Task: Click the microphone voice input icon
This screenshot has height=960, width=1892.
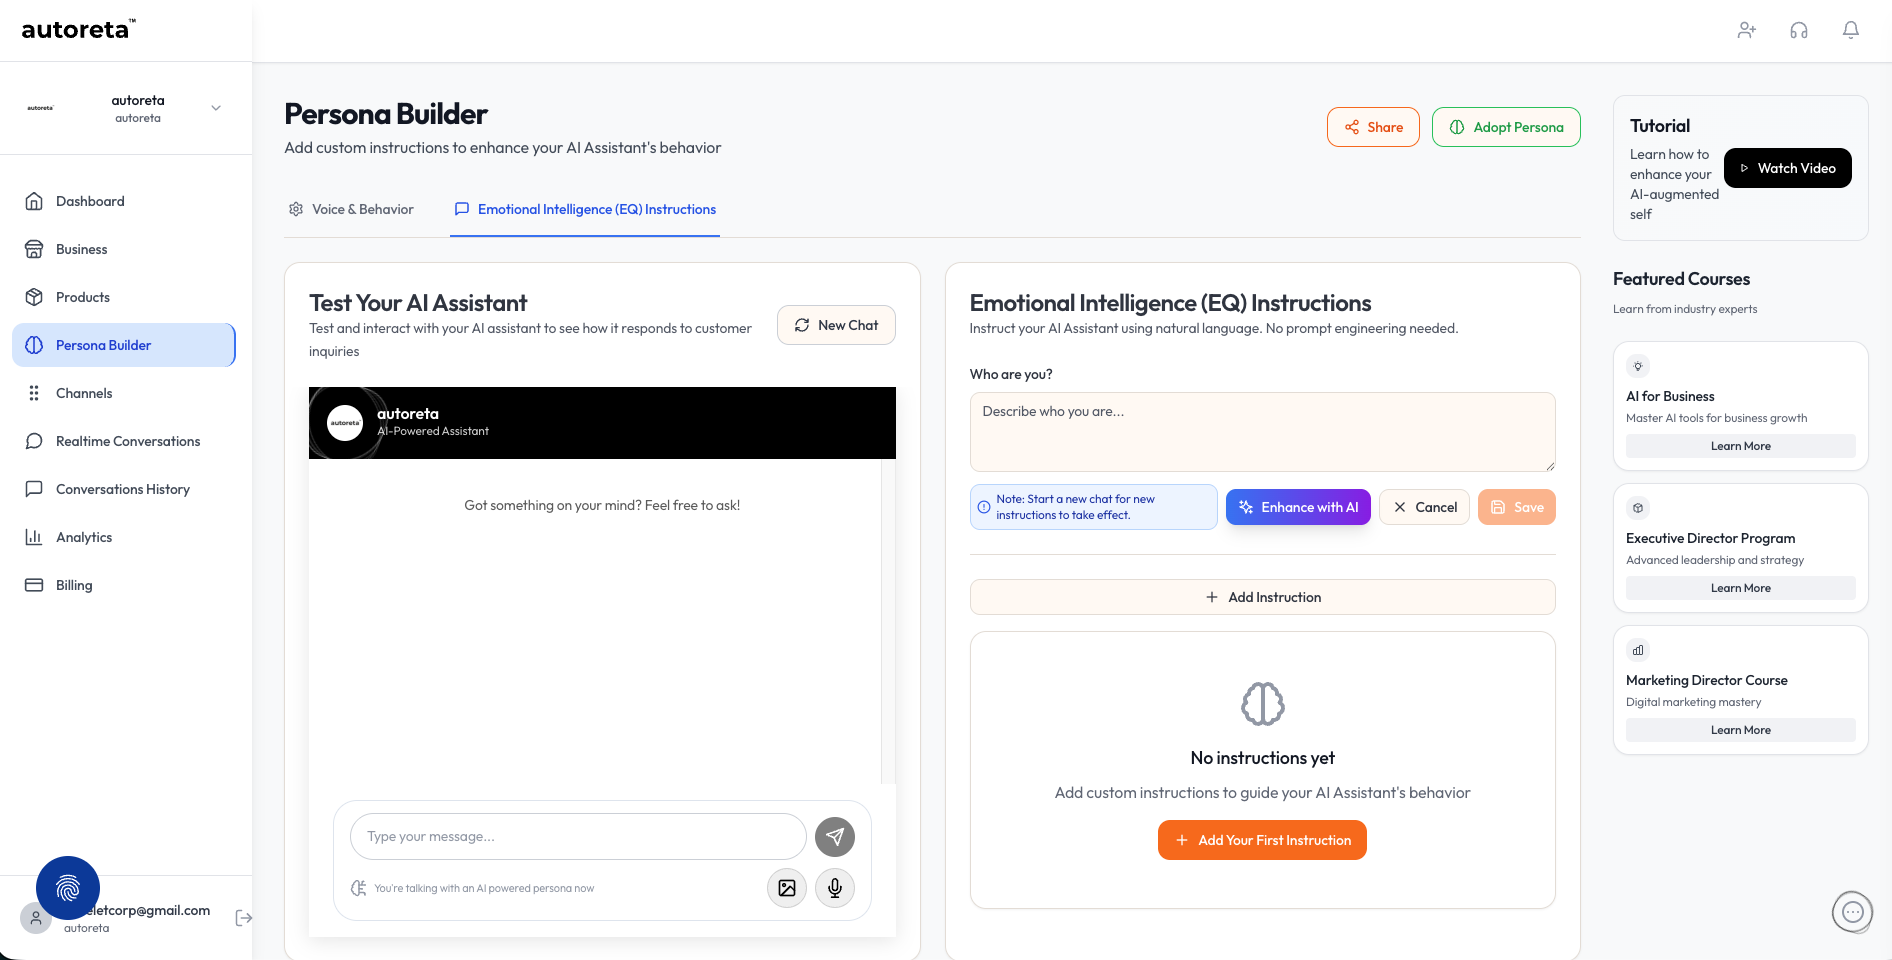Action: pos(834,888)
